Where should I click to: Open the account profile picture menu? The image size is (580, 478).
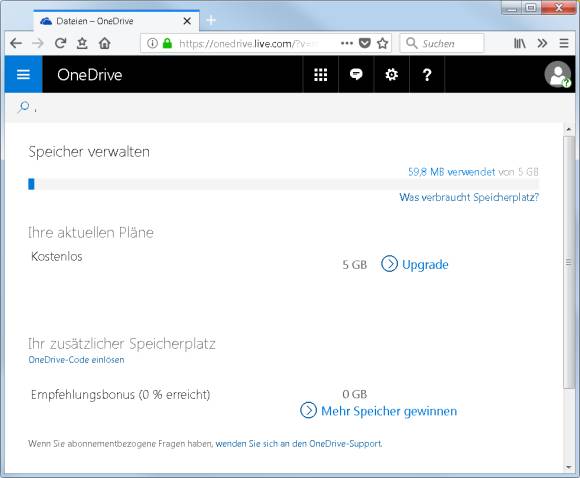coord(557,74)
